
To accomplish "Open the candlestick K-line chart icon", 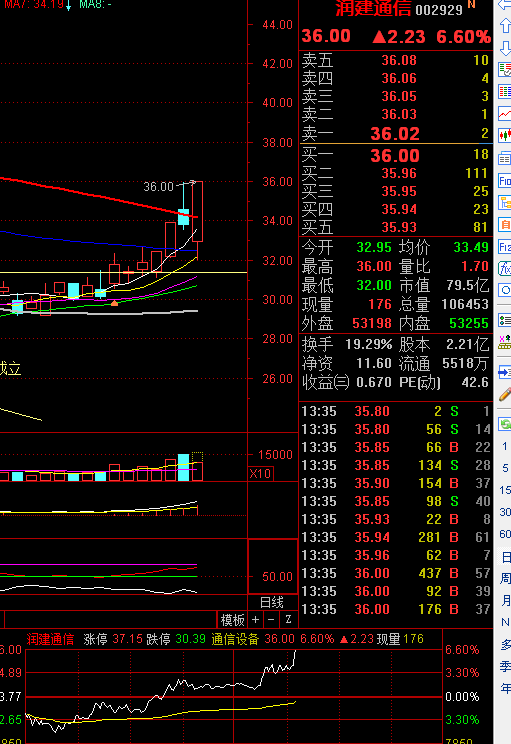I will click(505, 135).
